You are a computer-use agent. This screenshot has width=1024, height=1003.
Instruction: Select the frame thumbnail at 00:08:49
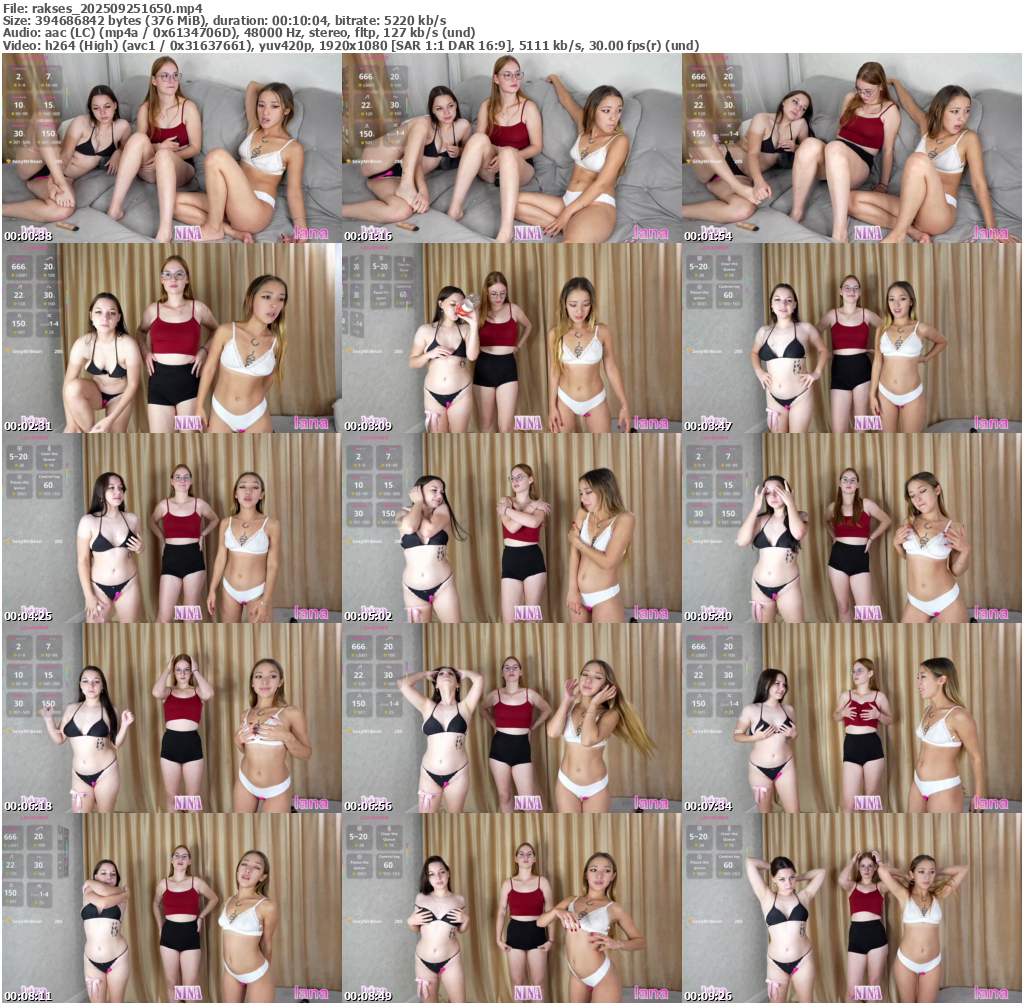511,908
